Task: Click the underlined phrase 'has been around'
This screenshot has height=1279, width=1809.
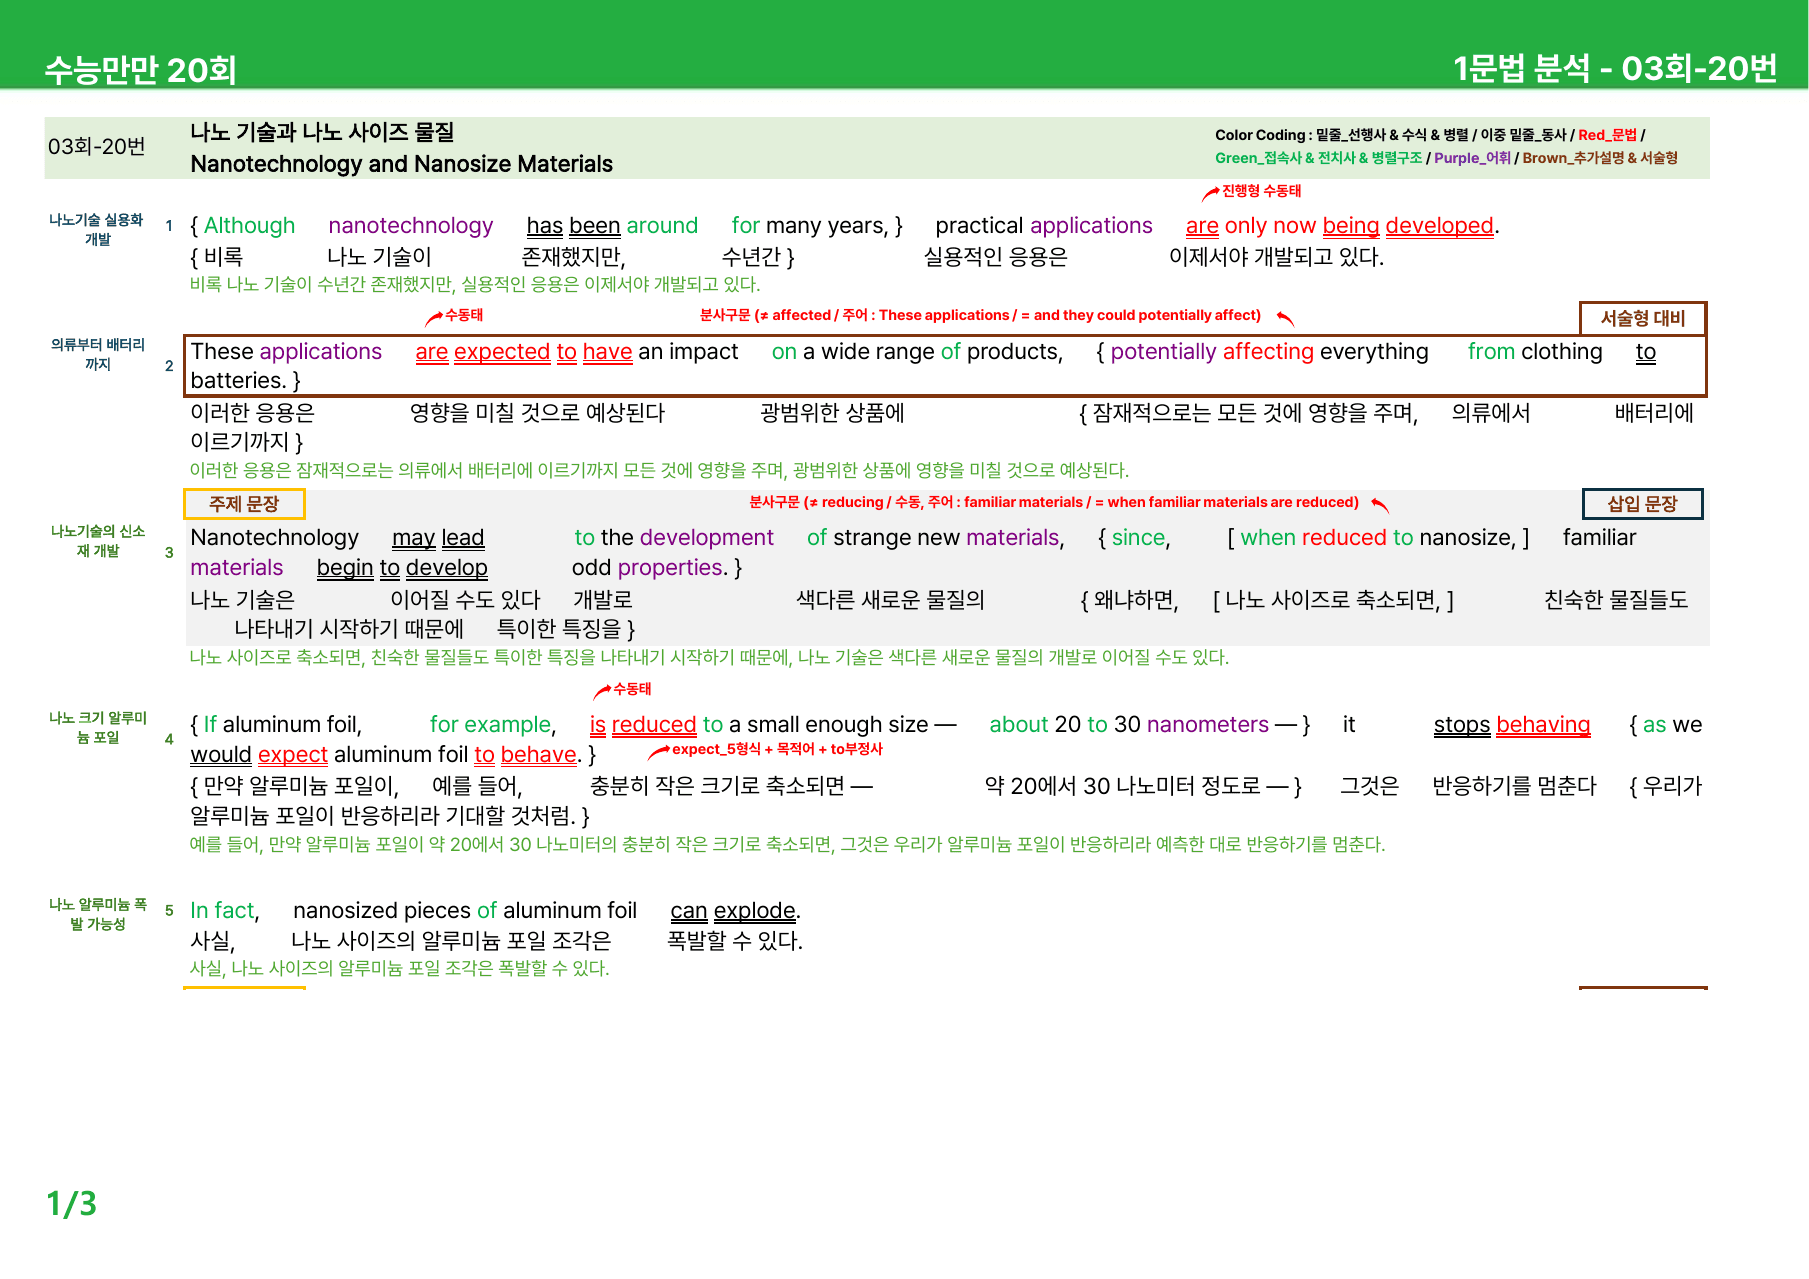Action: (612, 226)
